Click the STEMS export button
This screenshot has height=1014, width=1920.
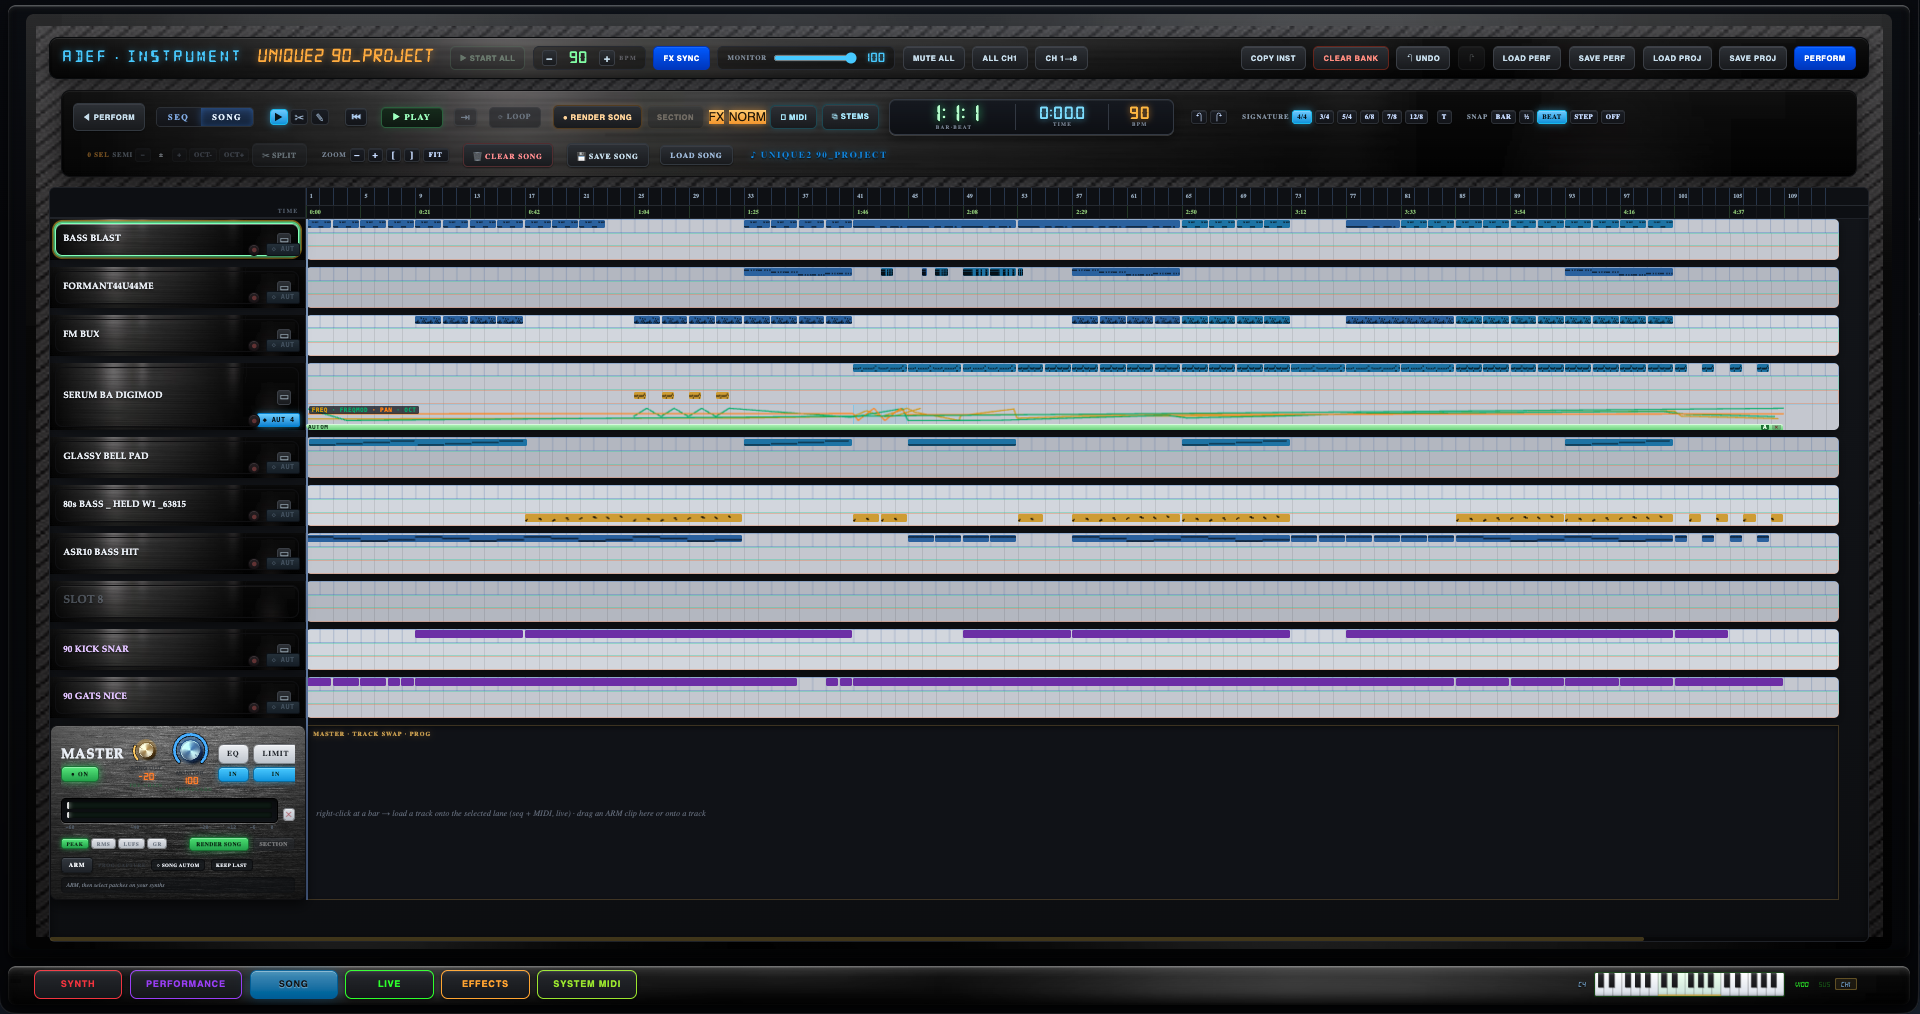[851, 117]
